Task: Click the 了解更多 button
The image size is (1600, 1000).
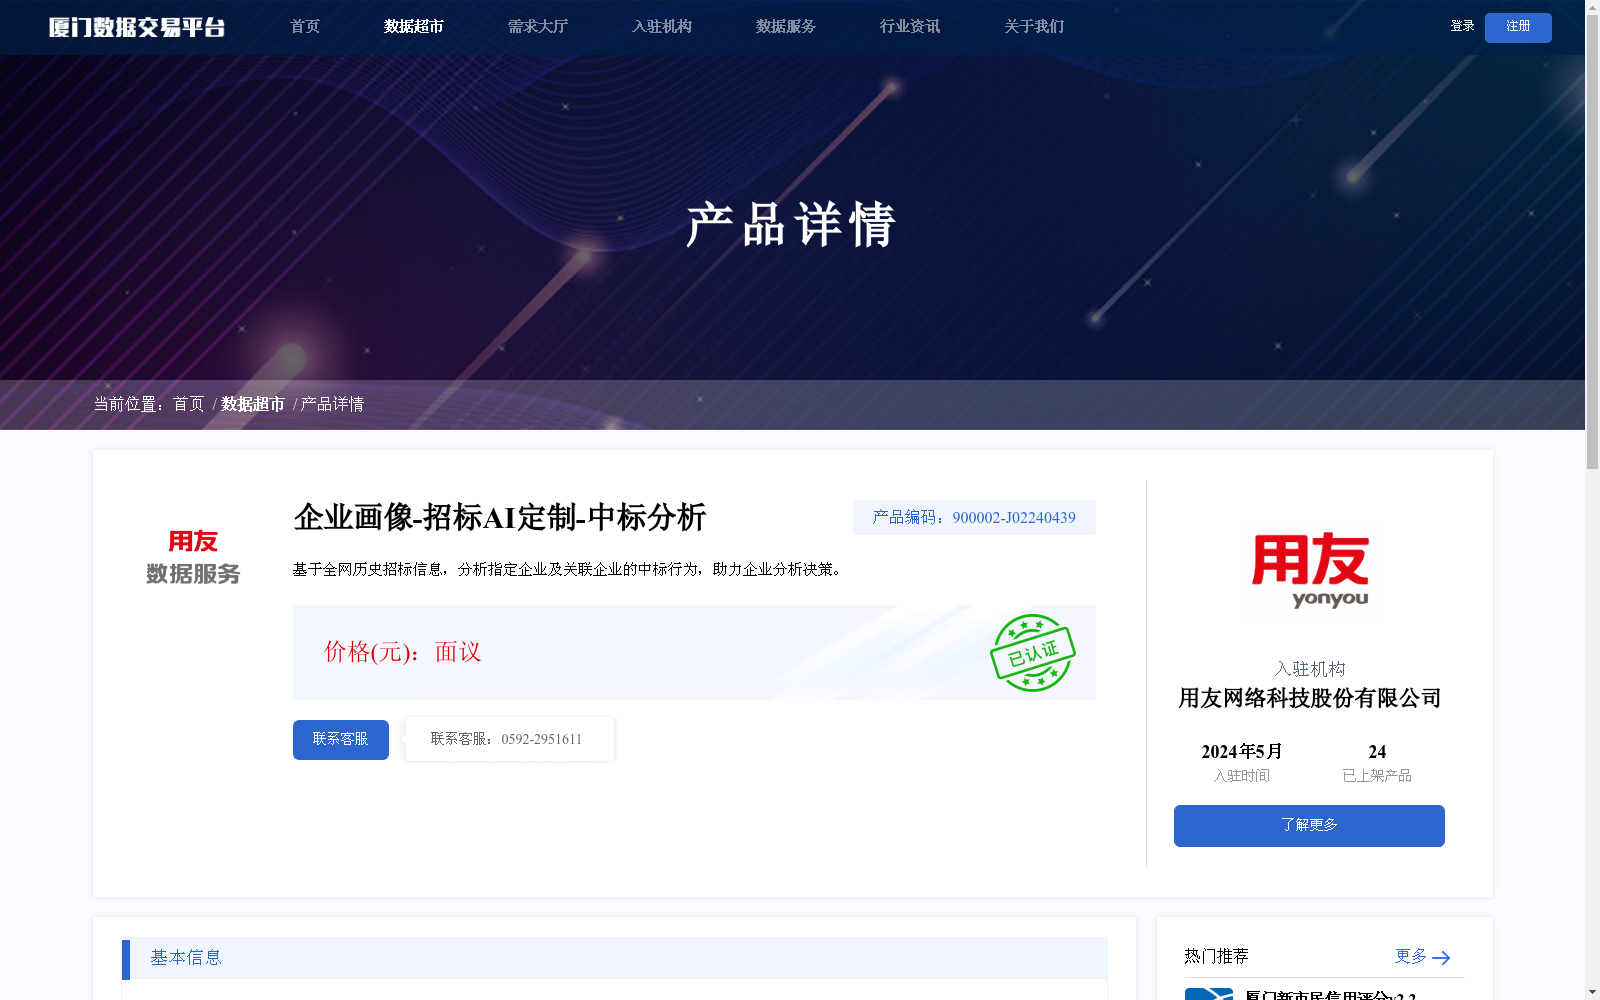Action: pos(1309,826)
